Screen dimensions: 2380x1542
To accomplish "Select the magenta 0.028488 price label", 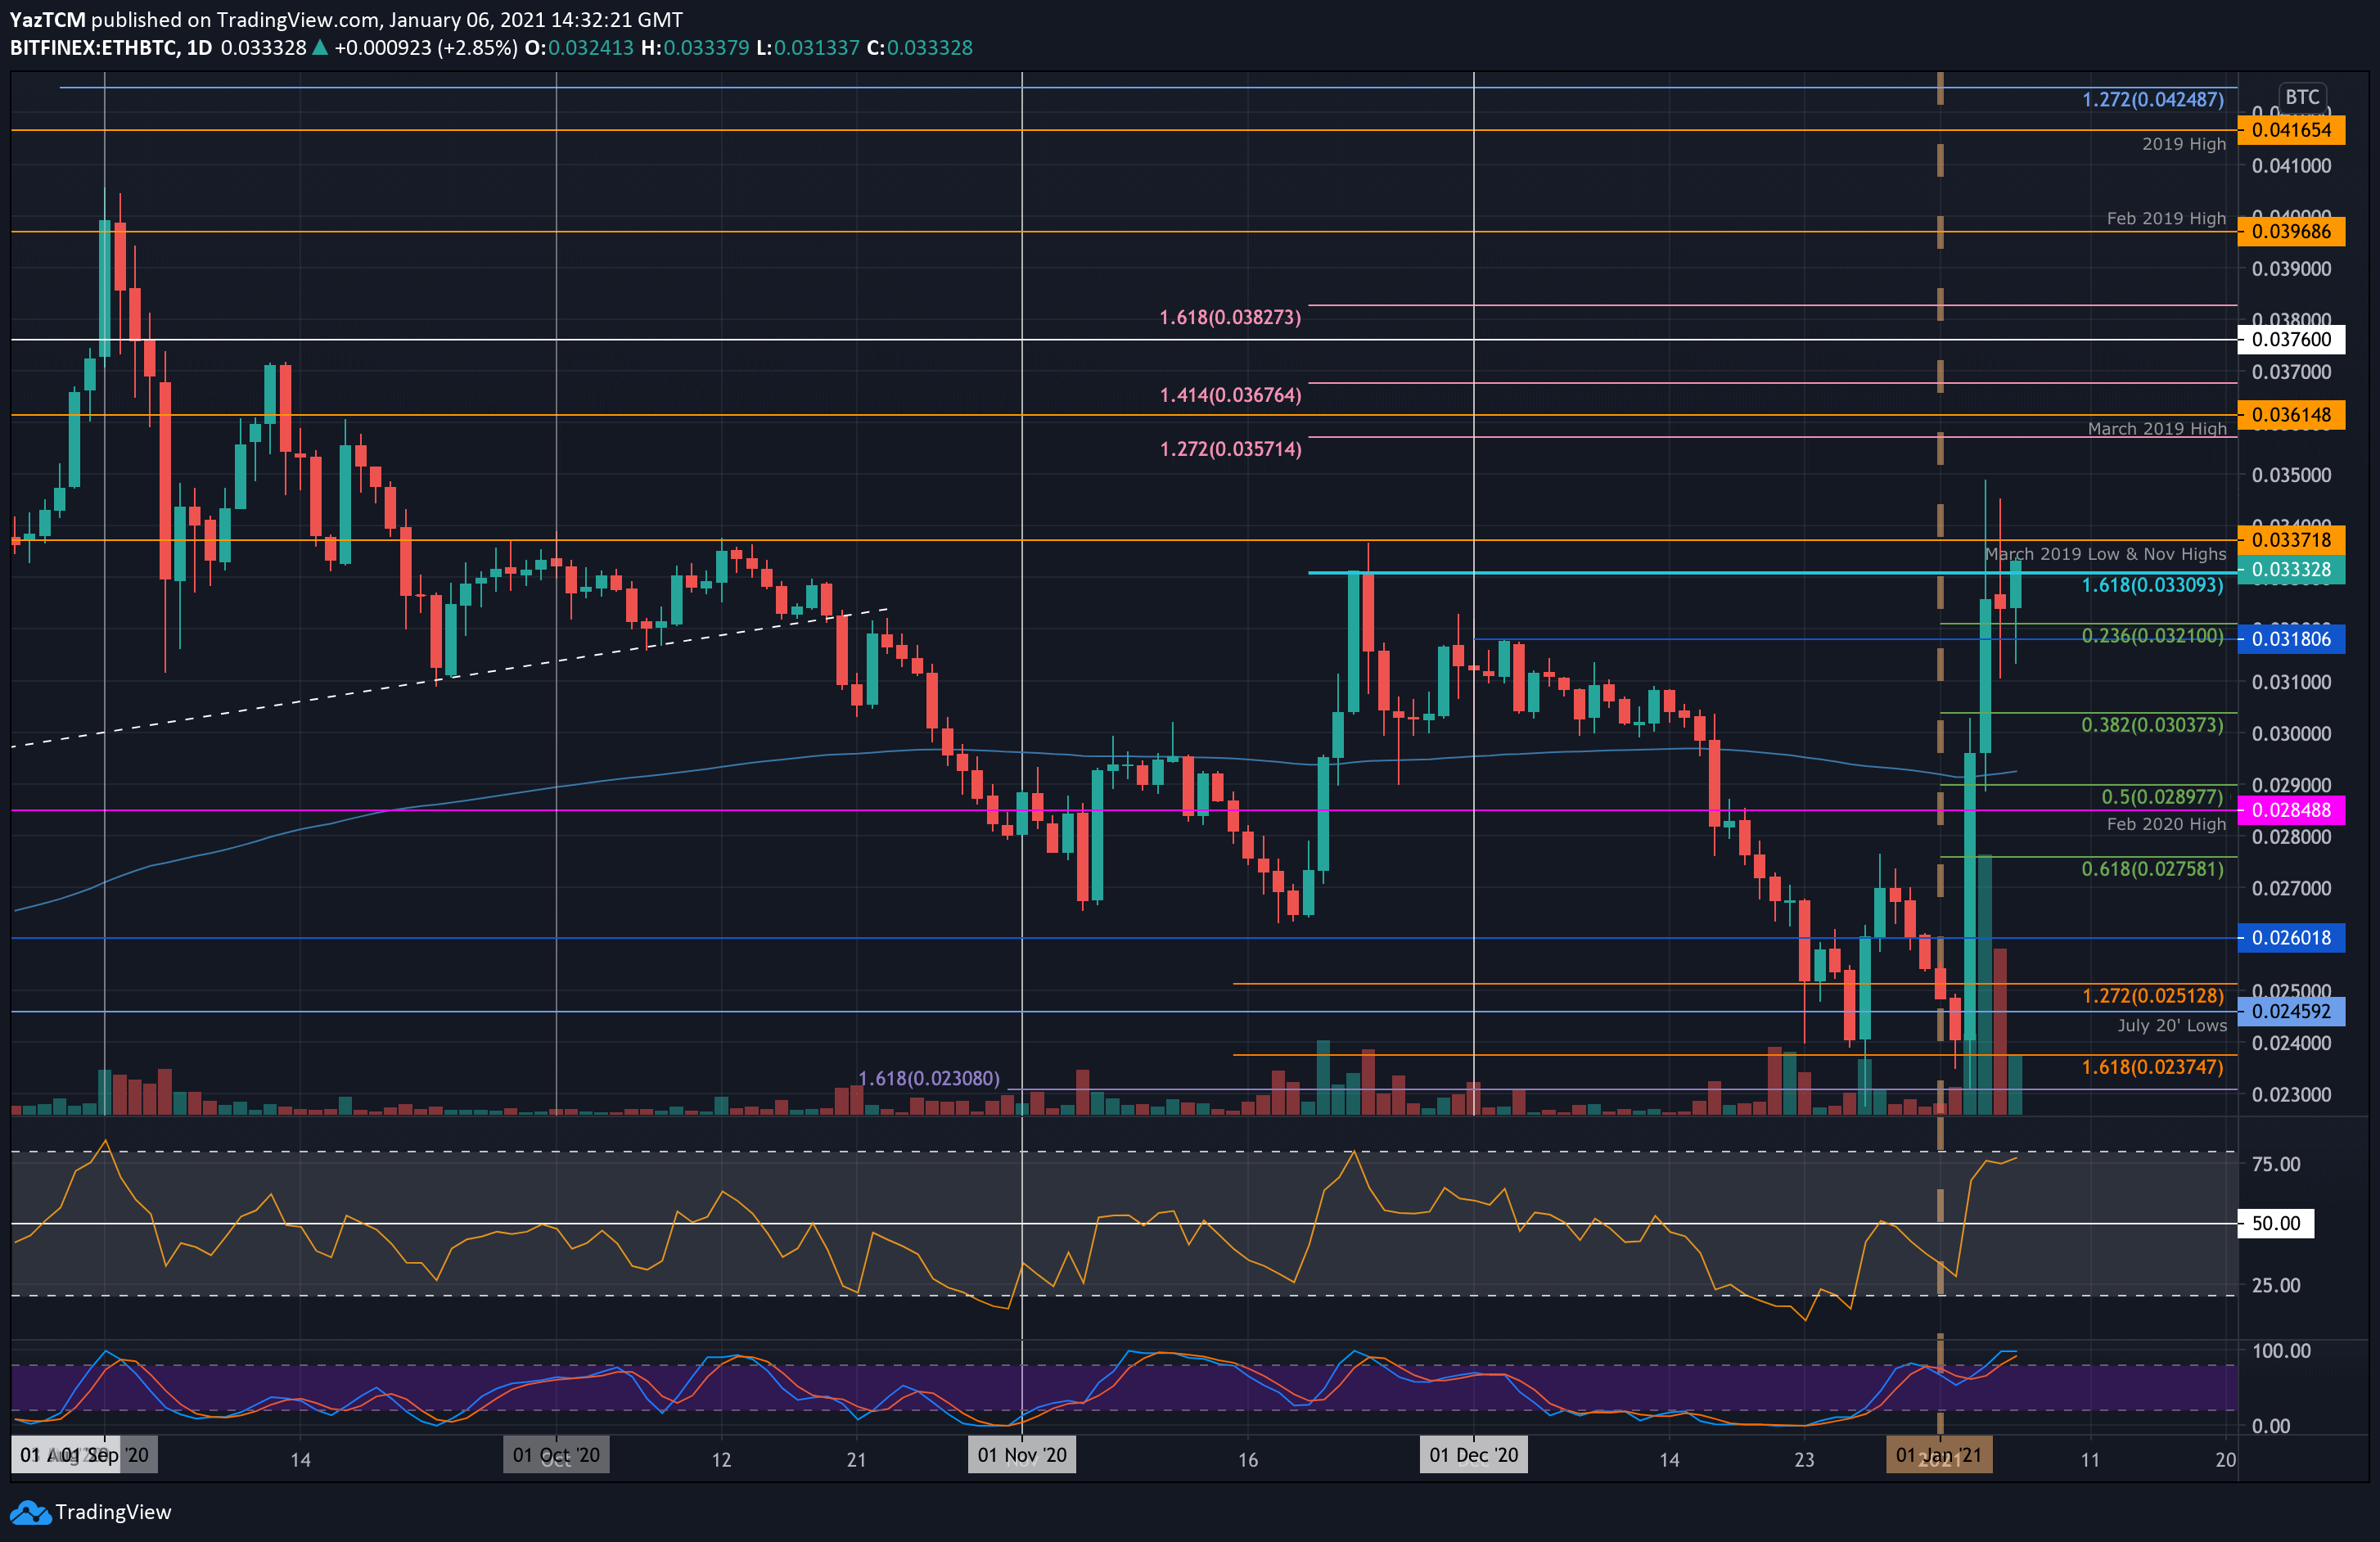I will pos(2290,811).
